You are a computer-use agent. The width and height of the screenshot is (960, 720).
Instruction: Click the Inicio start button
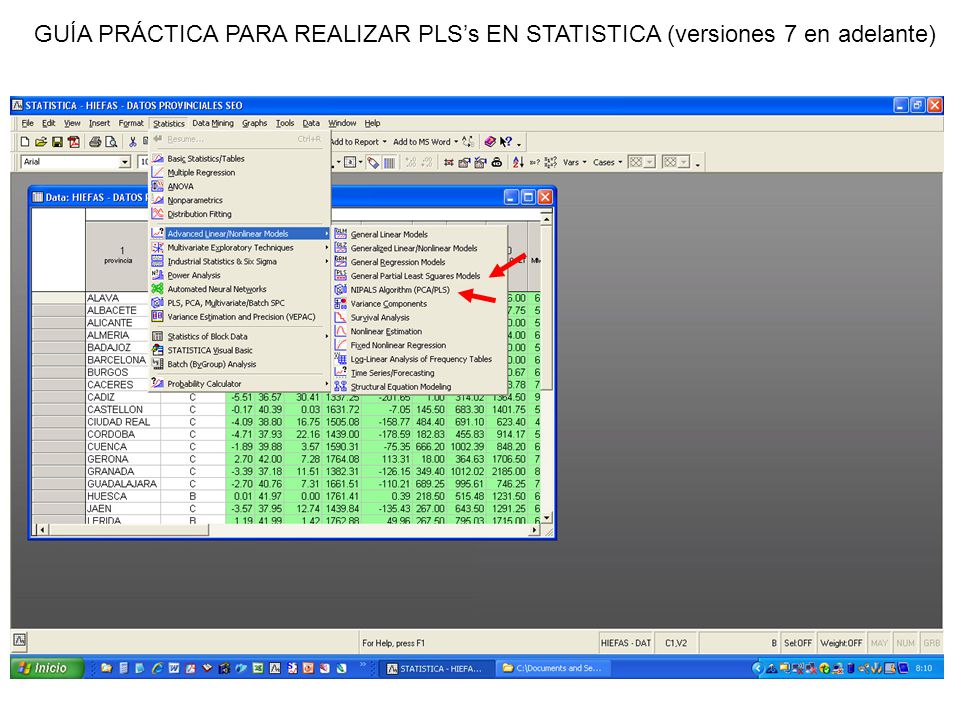pos(47,668)
